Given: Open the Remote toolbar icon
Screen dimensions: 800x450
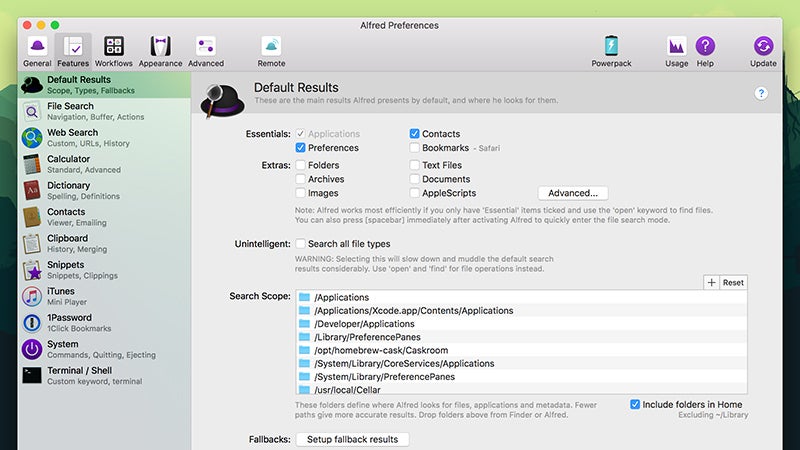Looking at the screenshot, I should (271, 46).
